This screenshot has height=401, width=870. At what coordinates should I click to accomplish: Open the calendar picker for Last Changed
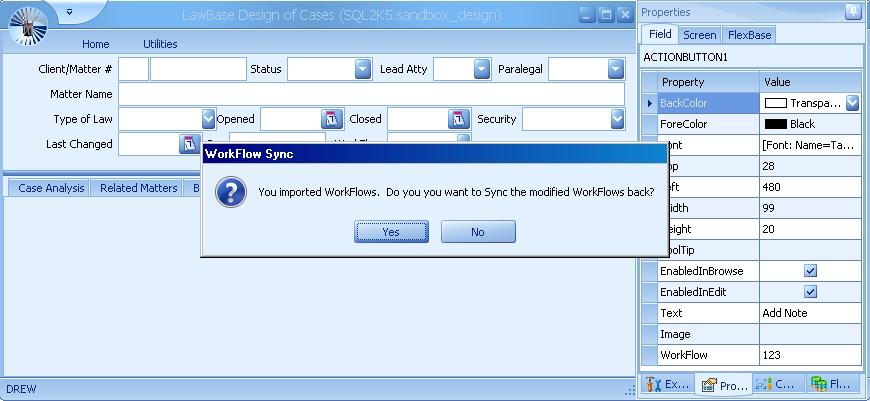(x=189, y=144)
